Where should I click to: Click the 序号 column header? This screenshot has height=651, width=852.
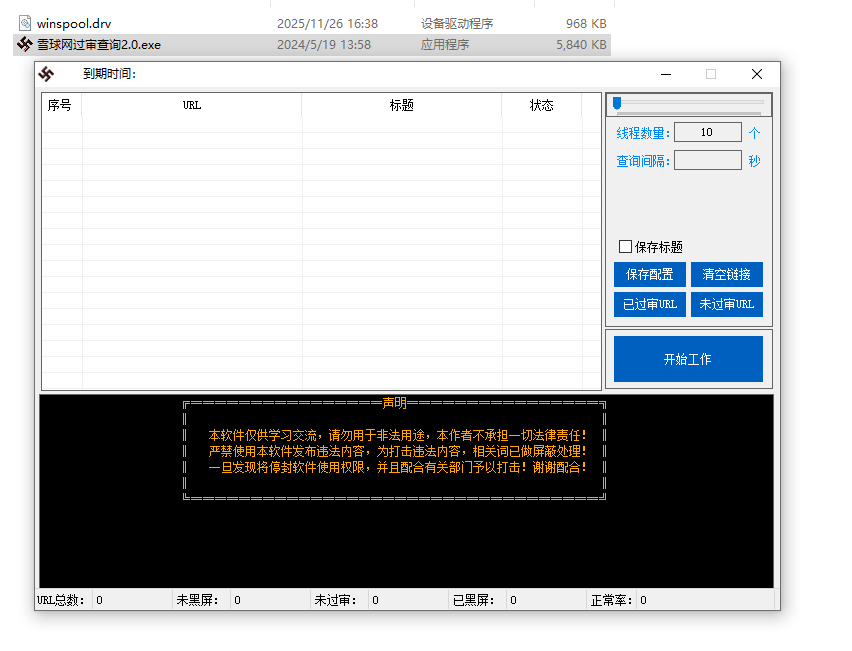pyautogui.click(x=60, y=105)
